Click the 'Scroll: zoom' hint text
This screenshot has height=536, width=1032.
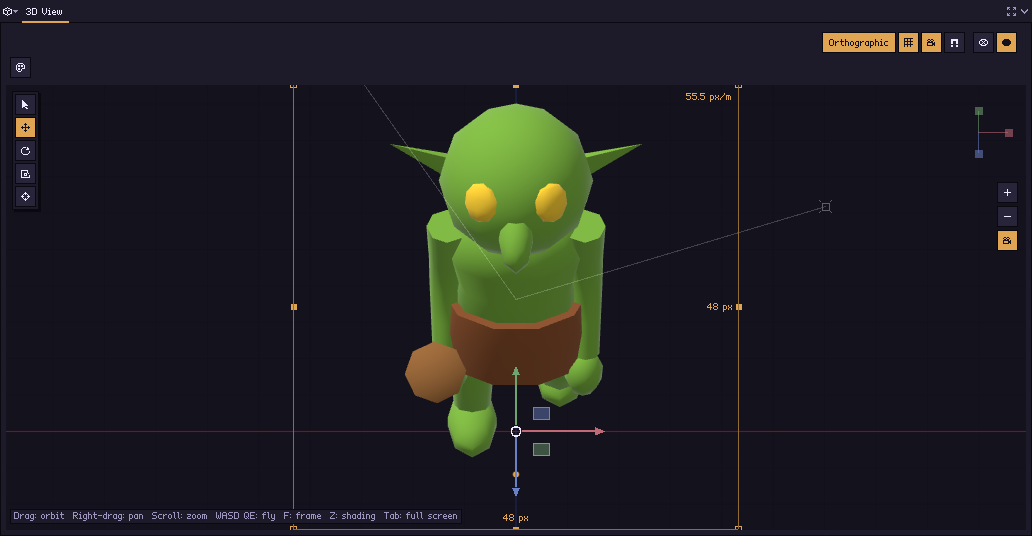[179, 516]
